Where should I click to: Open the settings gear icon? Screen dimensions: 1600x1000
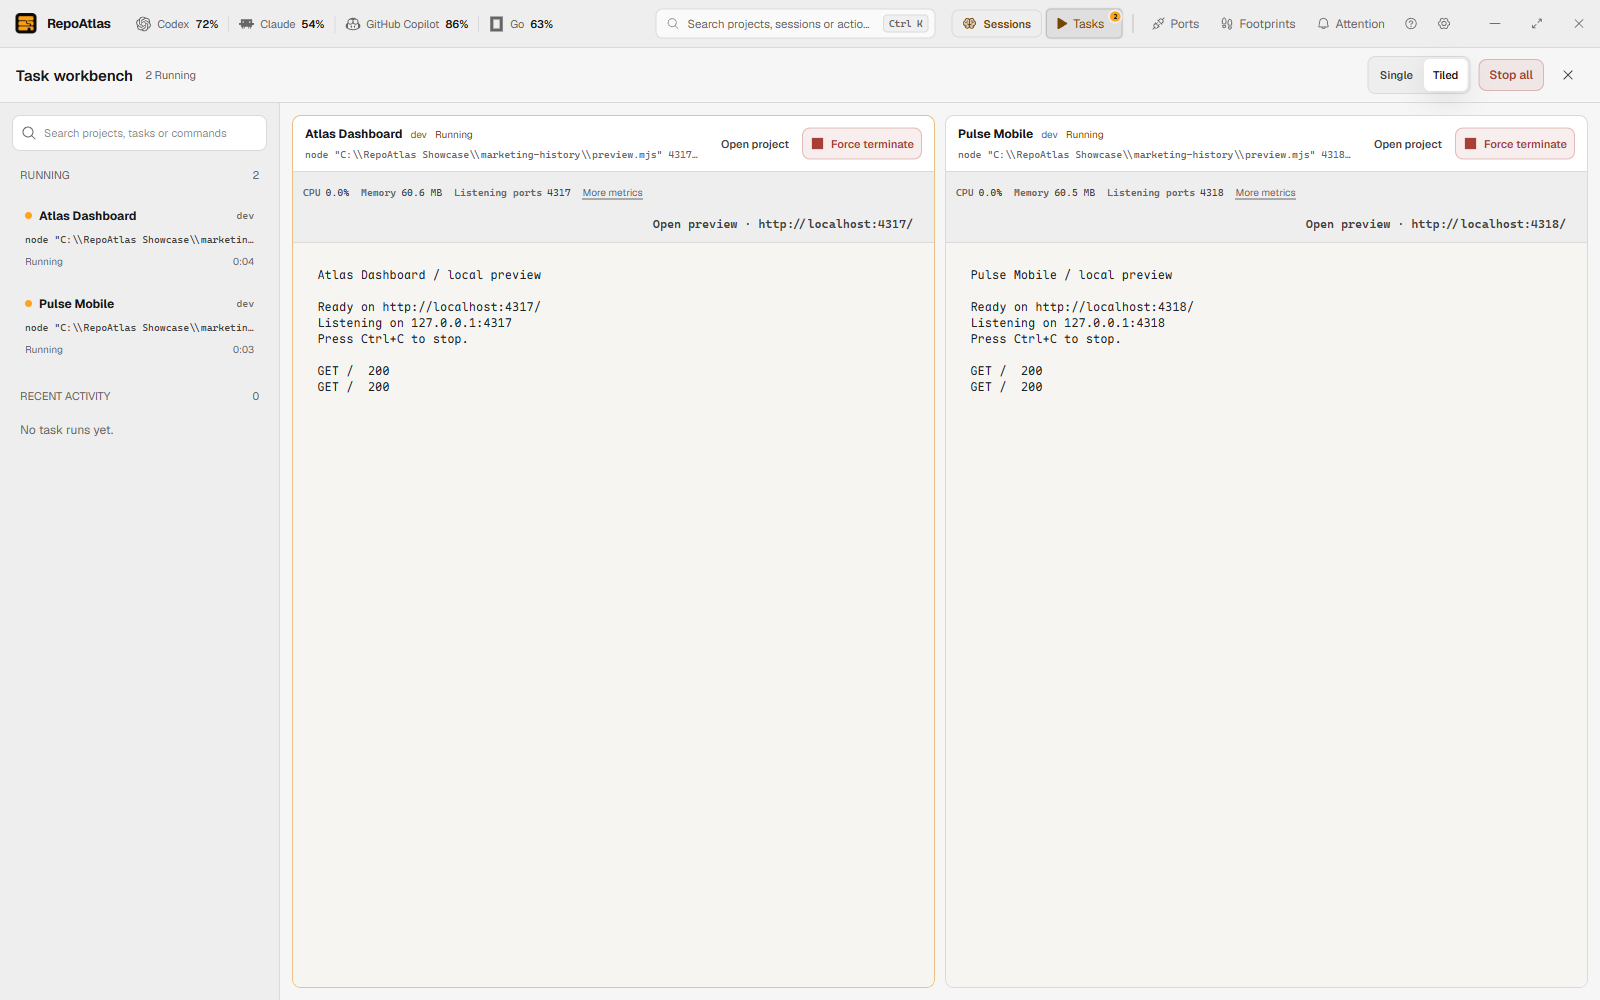pyautogui.click(x=1444, y=24)
